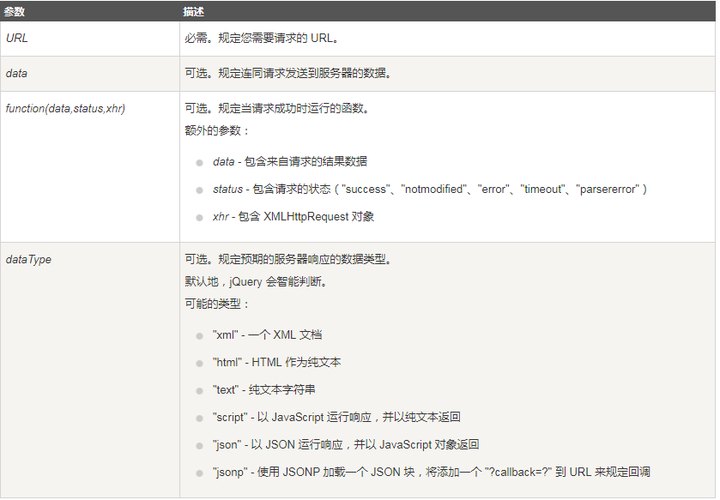The height and width of the screenshot is (500, 720).
Task: Click the line 默认地，jQuery 会智能判断。
Action: pos(256,282)
